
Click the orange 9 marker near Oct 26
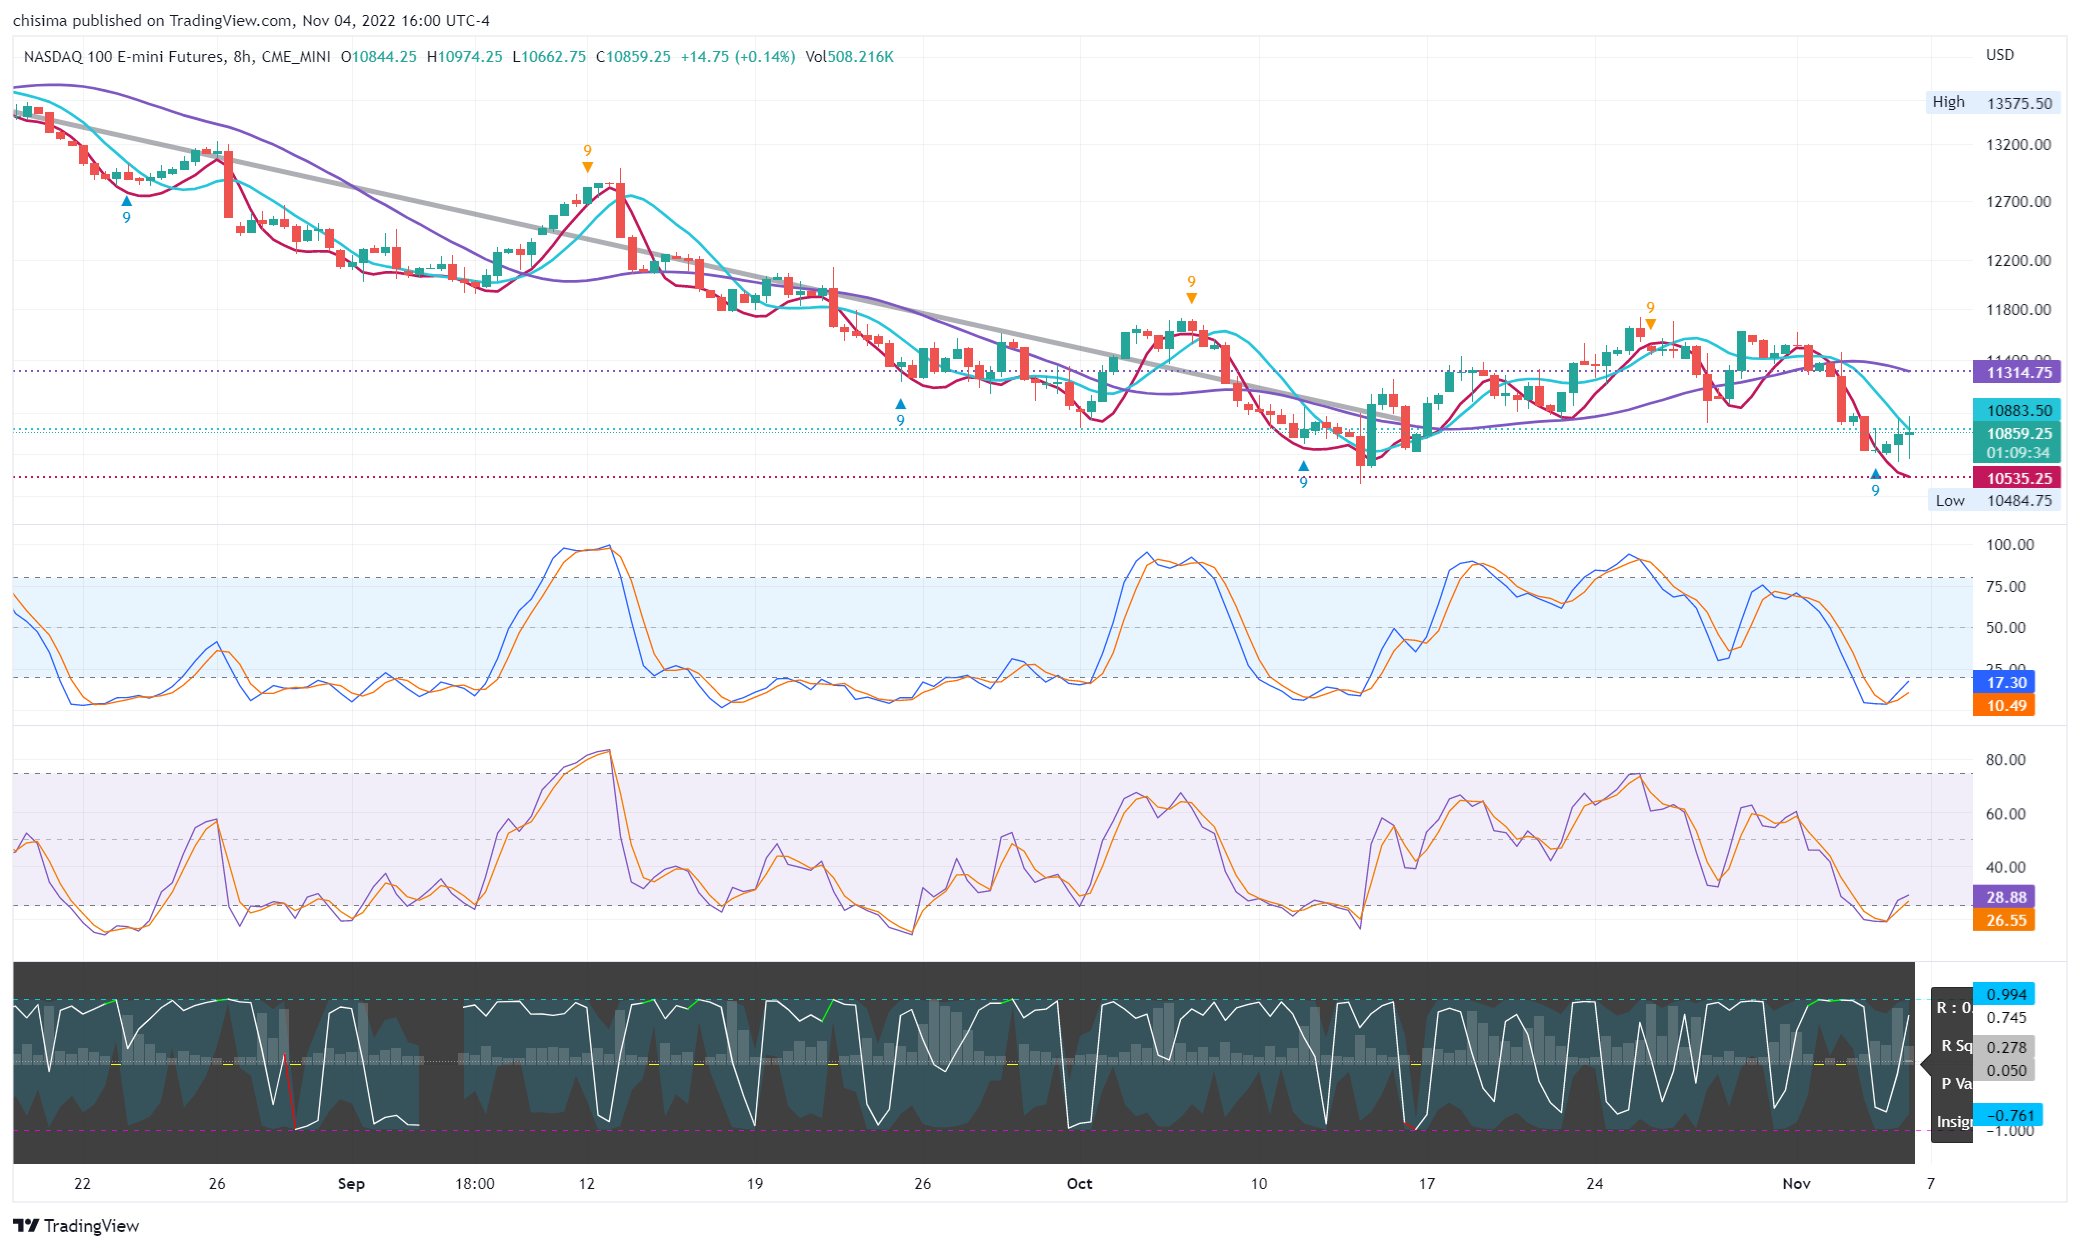[1650, 315]
